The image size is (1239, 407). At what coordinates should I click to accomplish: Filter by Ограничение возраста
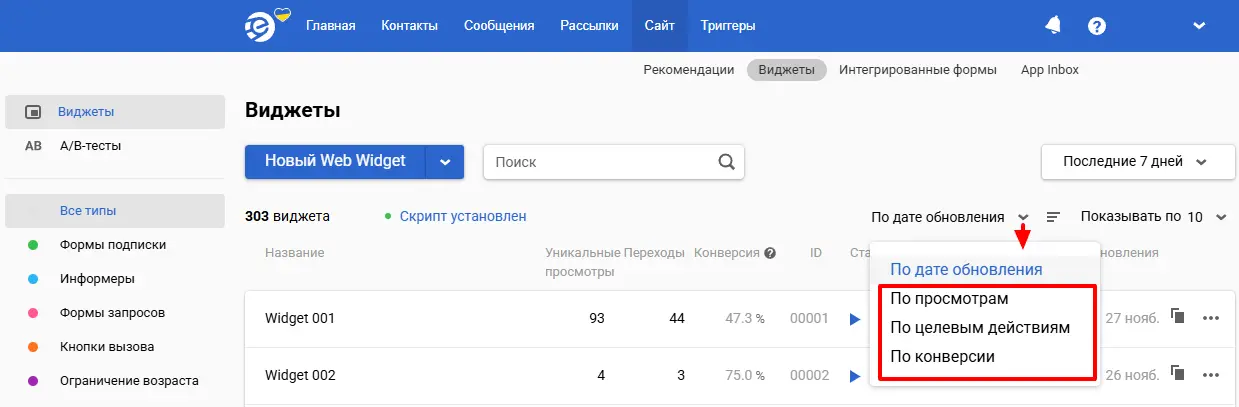pos(129,381)
